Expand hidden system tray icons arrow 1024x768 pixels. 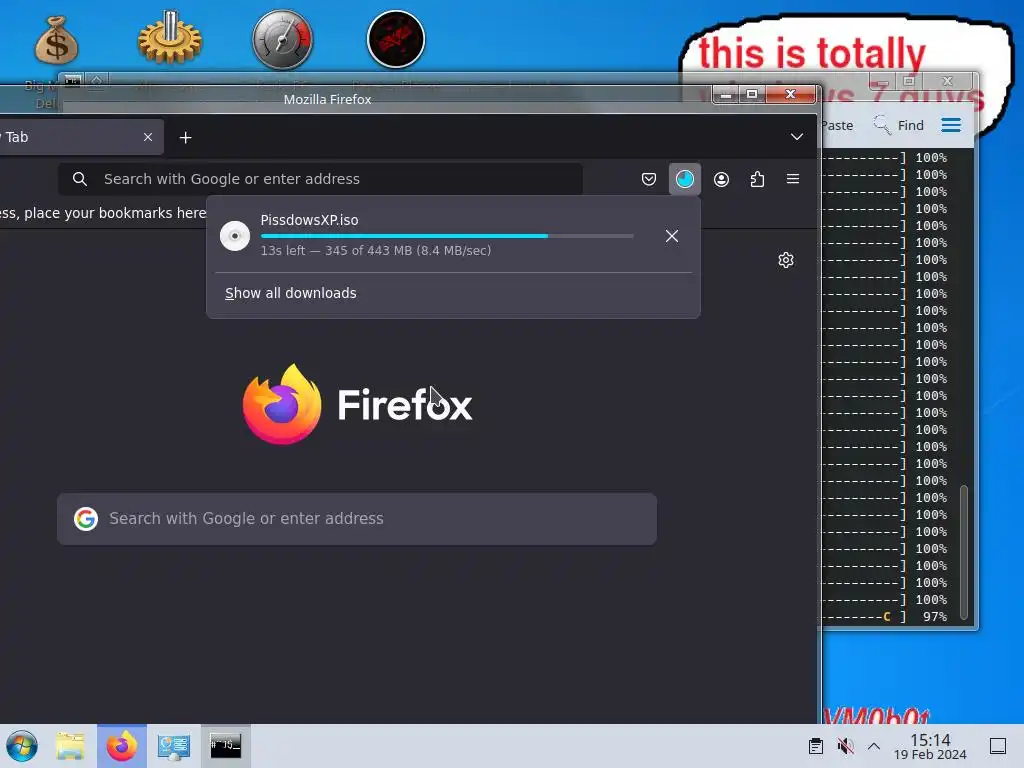pyautogui.click(x=874, y=746)
